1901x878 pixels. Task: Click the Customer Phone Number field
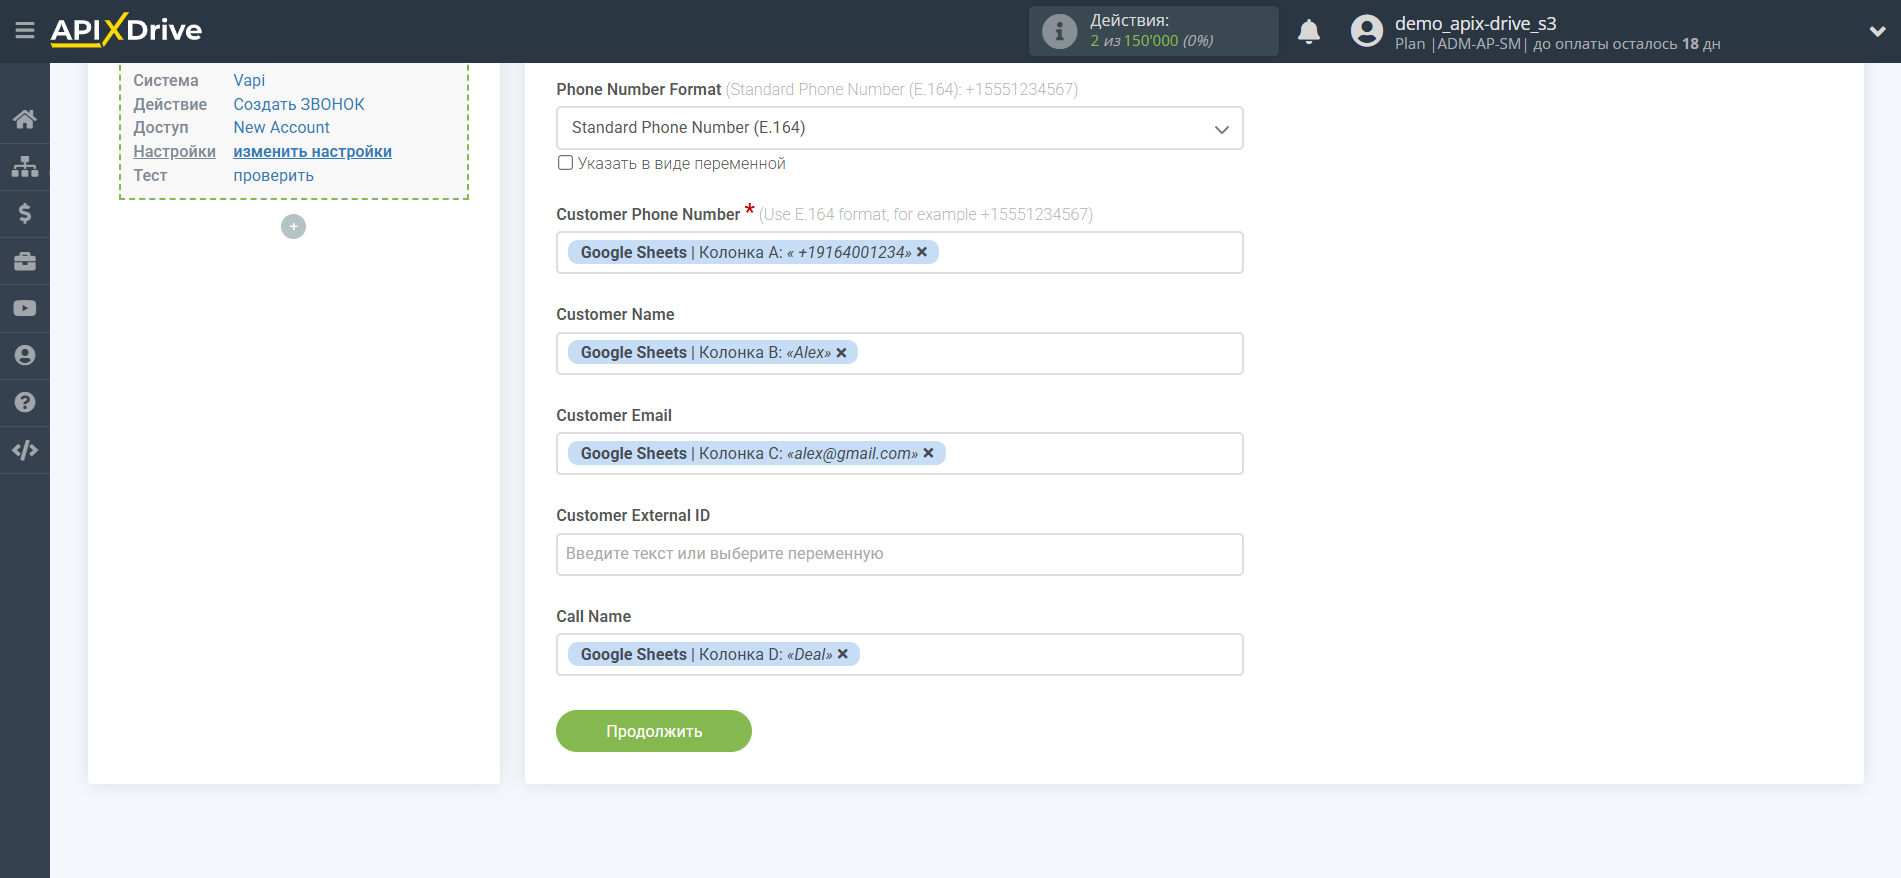(x=899, y=253)
